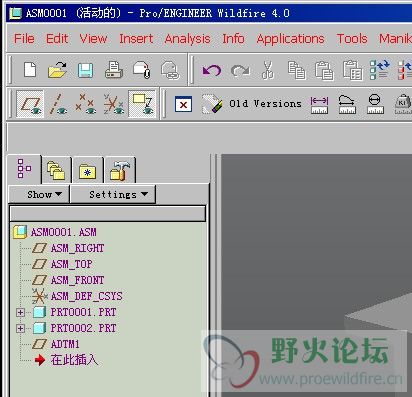Expand the PRT0001.PRT node
This screenshot has width=412, height=397.
(x=21, y=312)
